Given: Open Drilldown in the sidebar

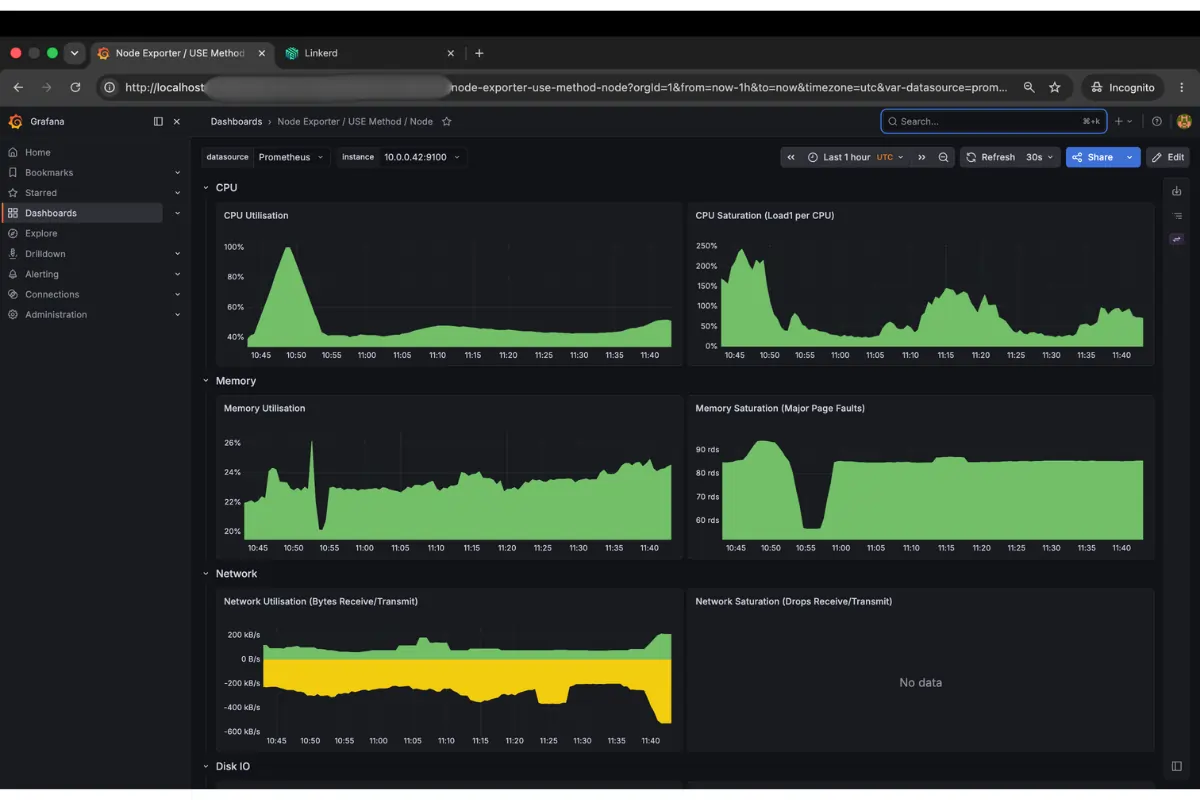Looking at the screenshot, I should 45,254.
